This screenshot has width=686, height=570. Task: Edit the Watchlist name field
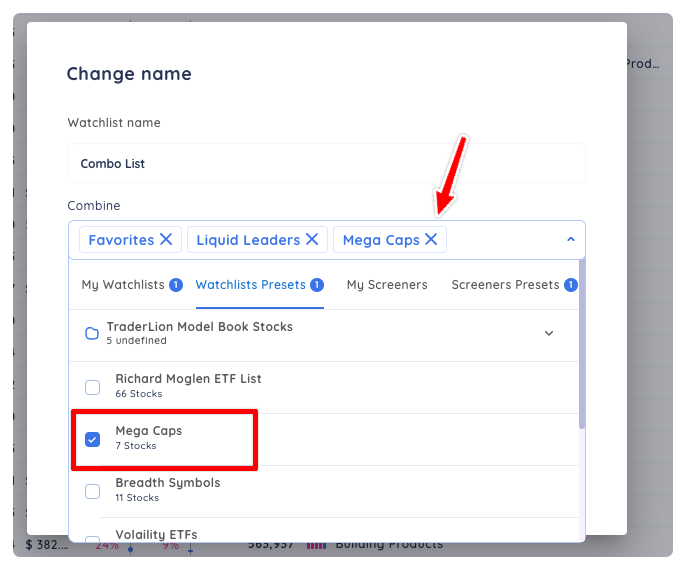326,163
